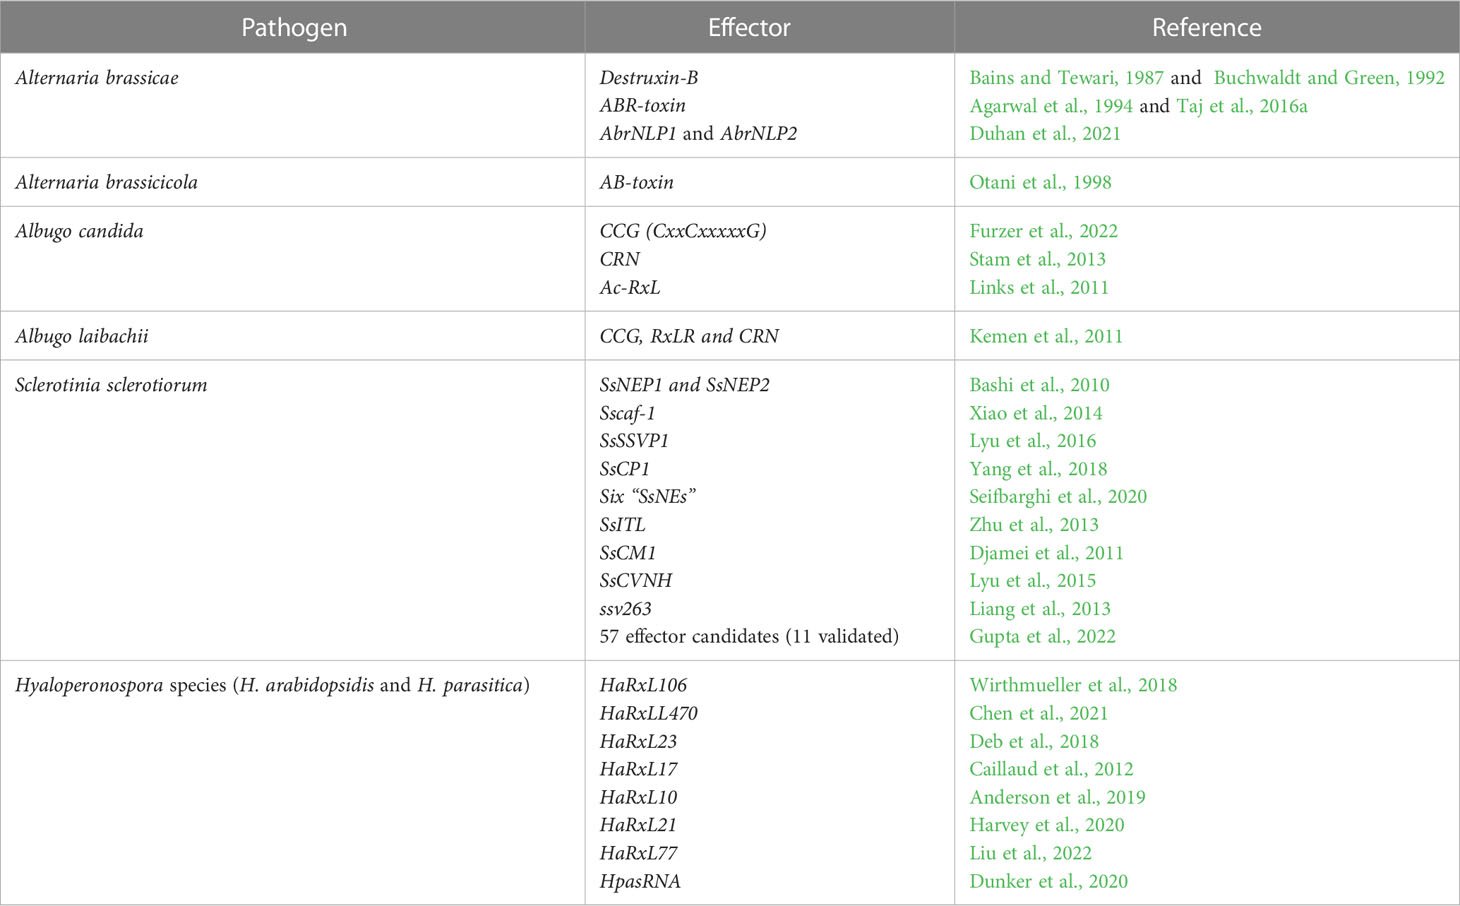Image resolution: width=1460 pixels, height=906 pixels.
Task: Click the Gupta et al., 2022 citation
Action: point(1042,637)
